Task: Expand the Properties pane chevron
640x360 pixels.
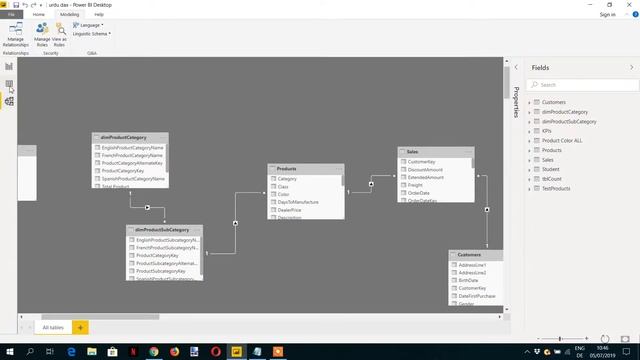Action: point(516,67)
